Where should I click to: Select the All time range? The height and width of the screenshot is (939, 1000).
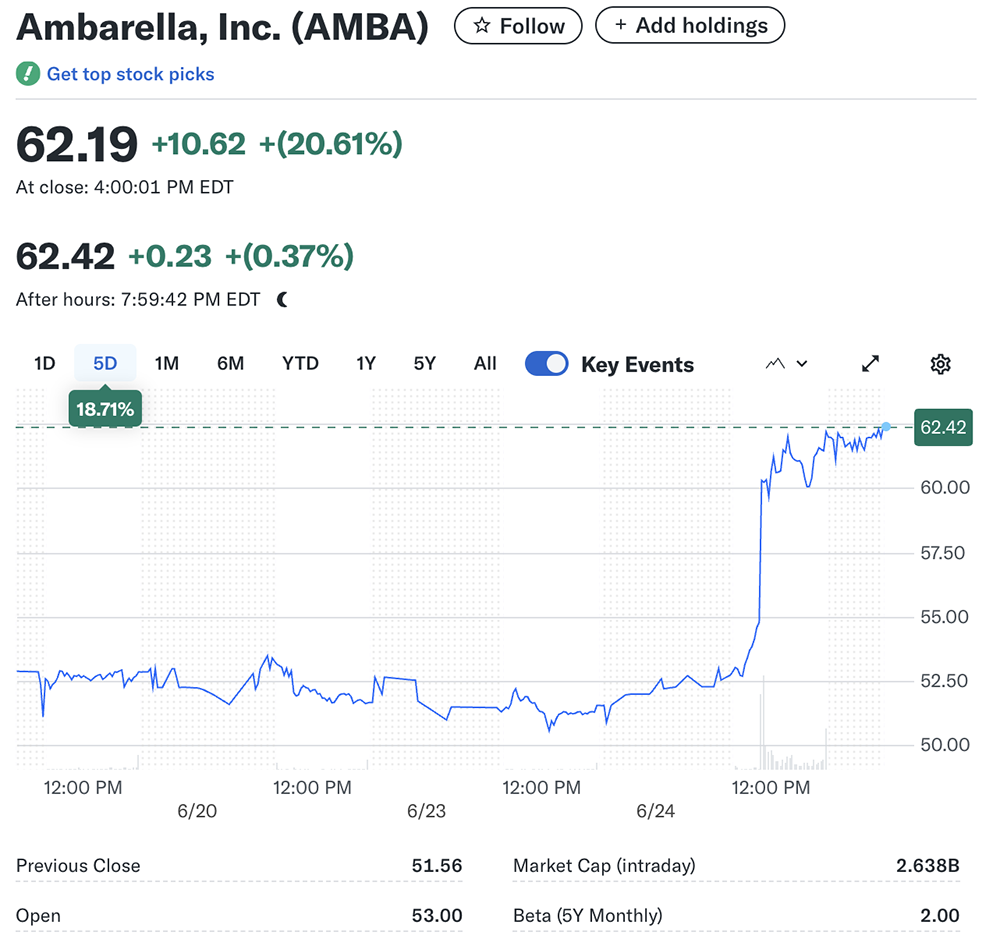[485, 364]
